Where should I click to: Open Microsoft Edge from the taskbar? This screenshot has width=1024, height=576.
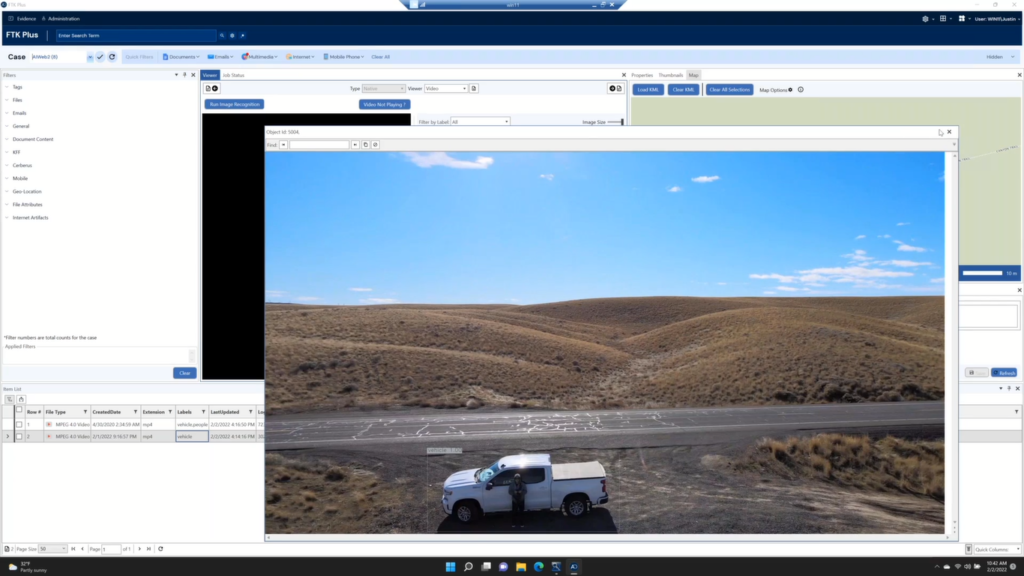[x=539, y=567]
